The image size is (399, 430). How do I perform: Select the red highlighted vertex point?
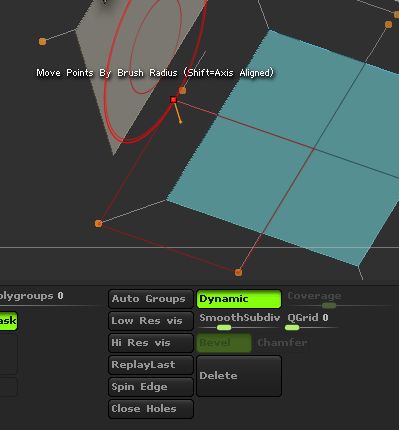[173, 100]
